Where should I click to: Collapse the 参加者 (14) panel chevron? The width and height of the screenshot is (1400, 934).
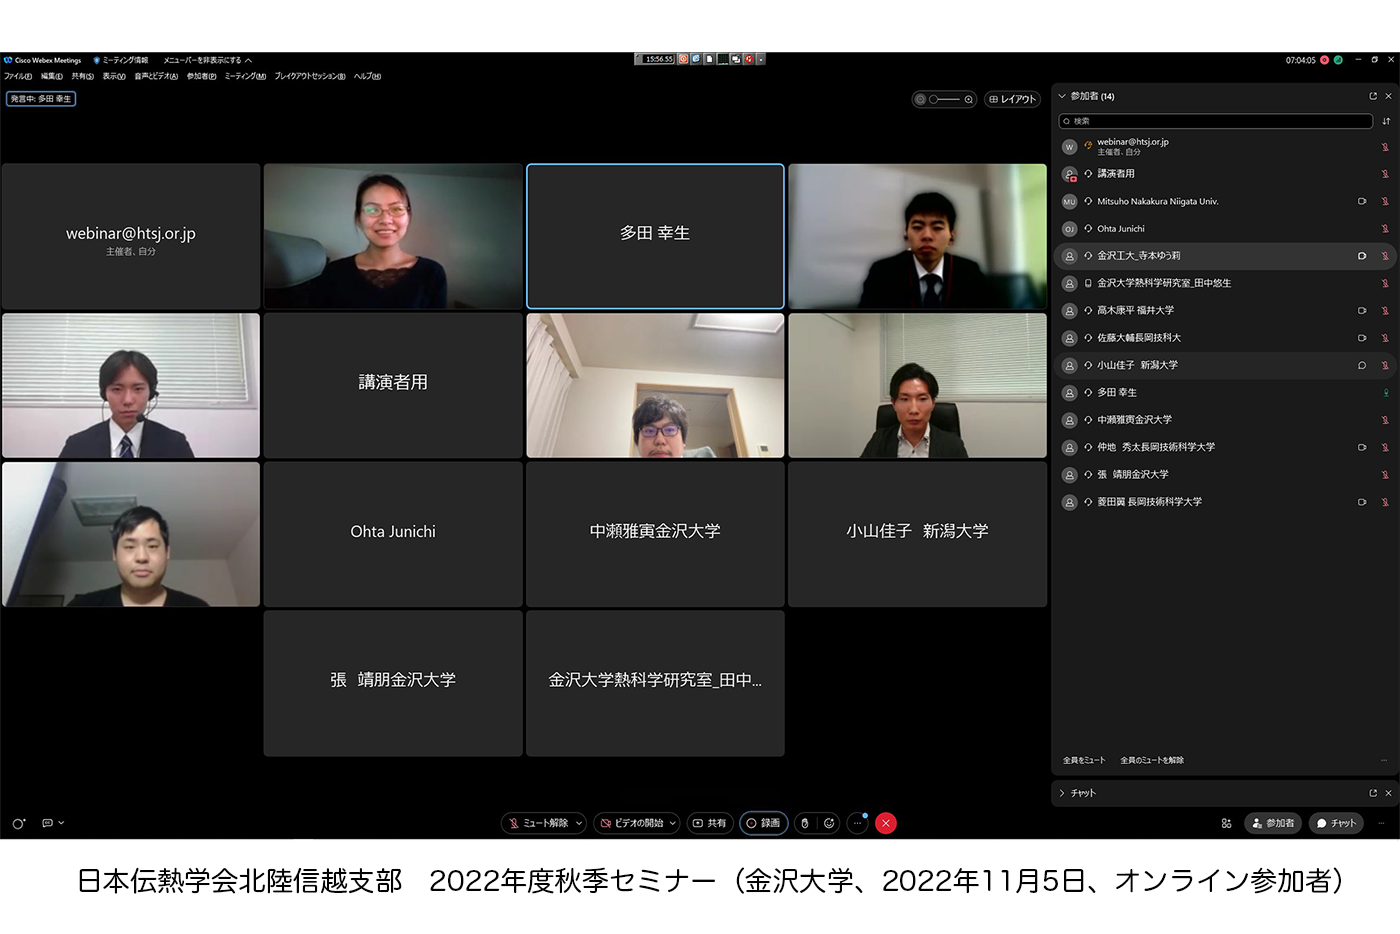[x=1062, y=96]
